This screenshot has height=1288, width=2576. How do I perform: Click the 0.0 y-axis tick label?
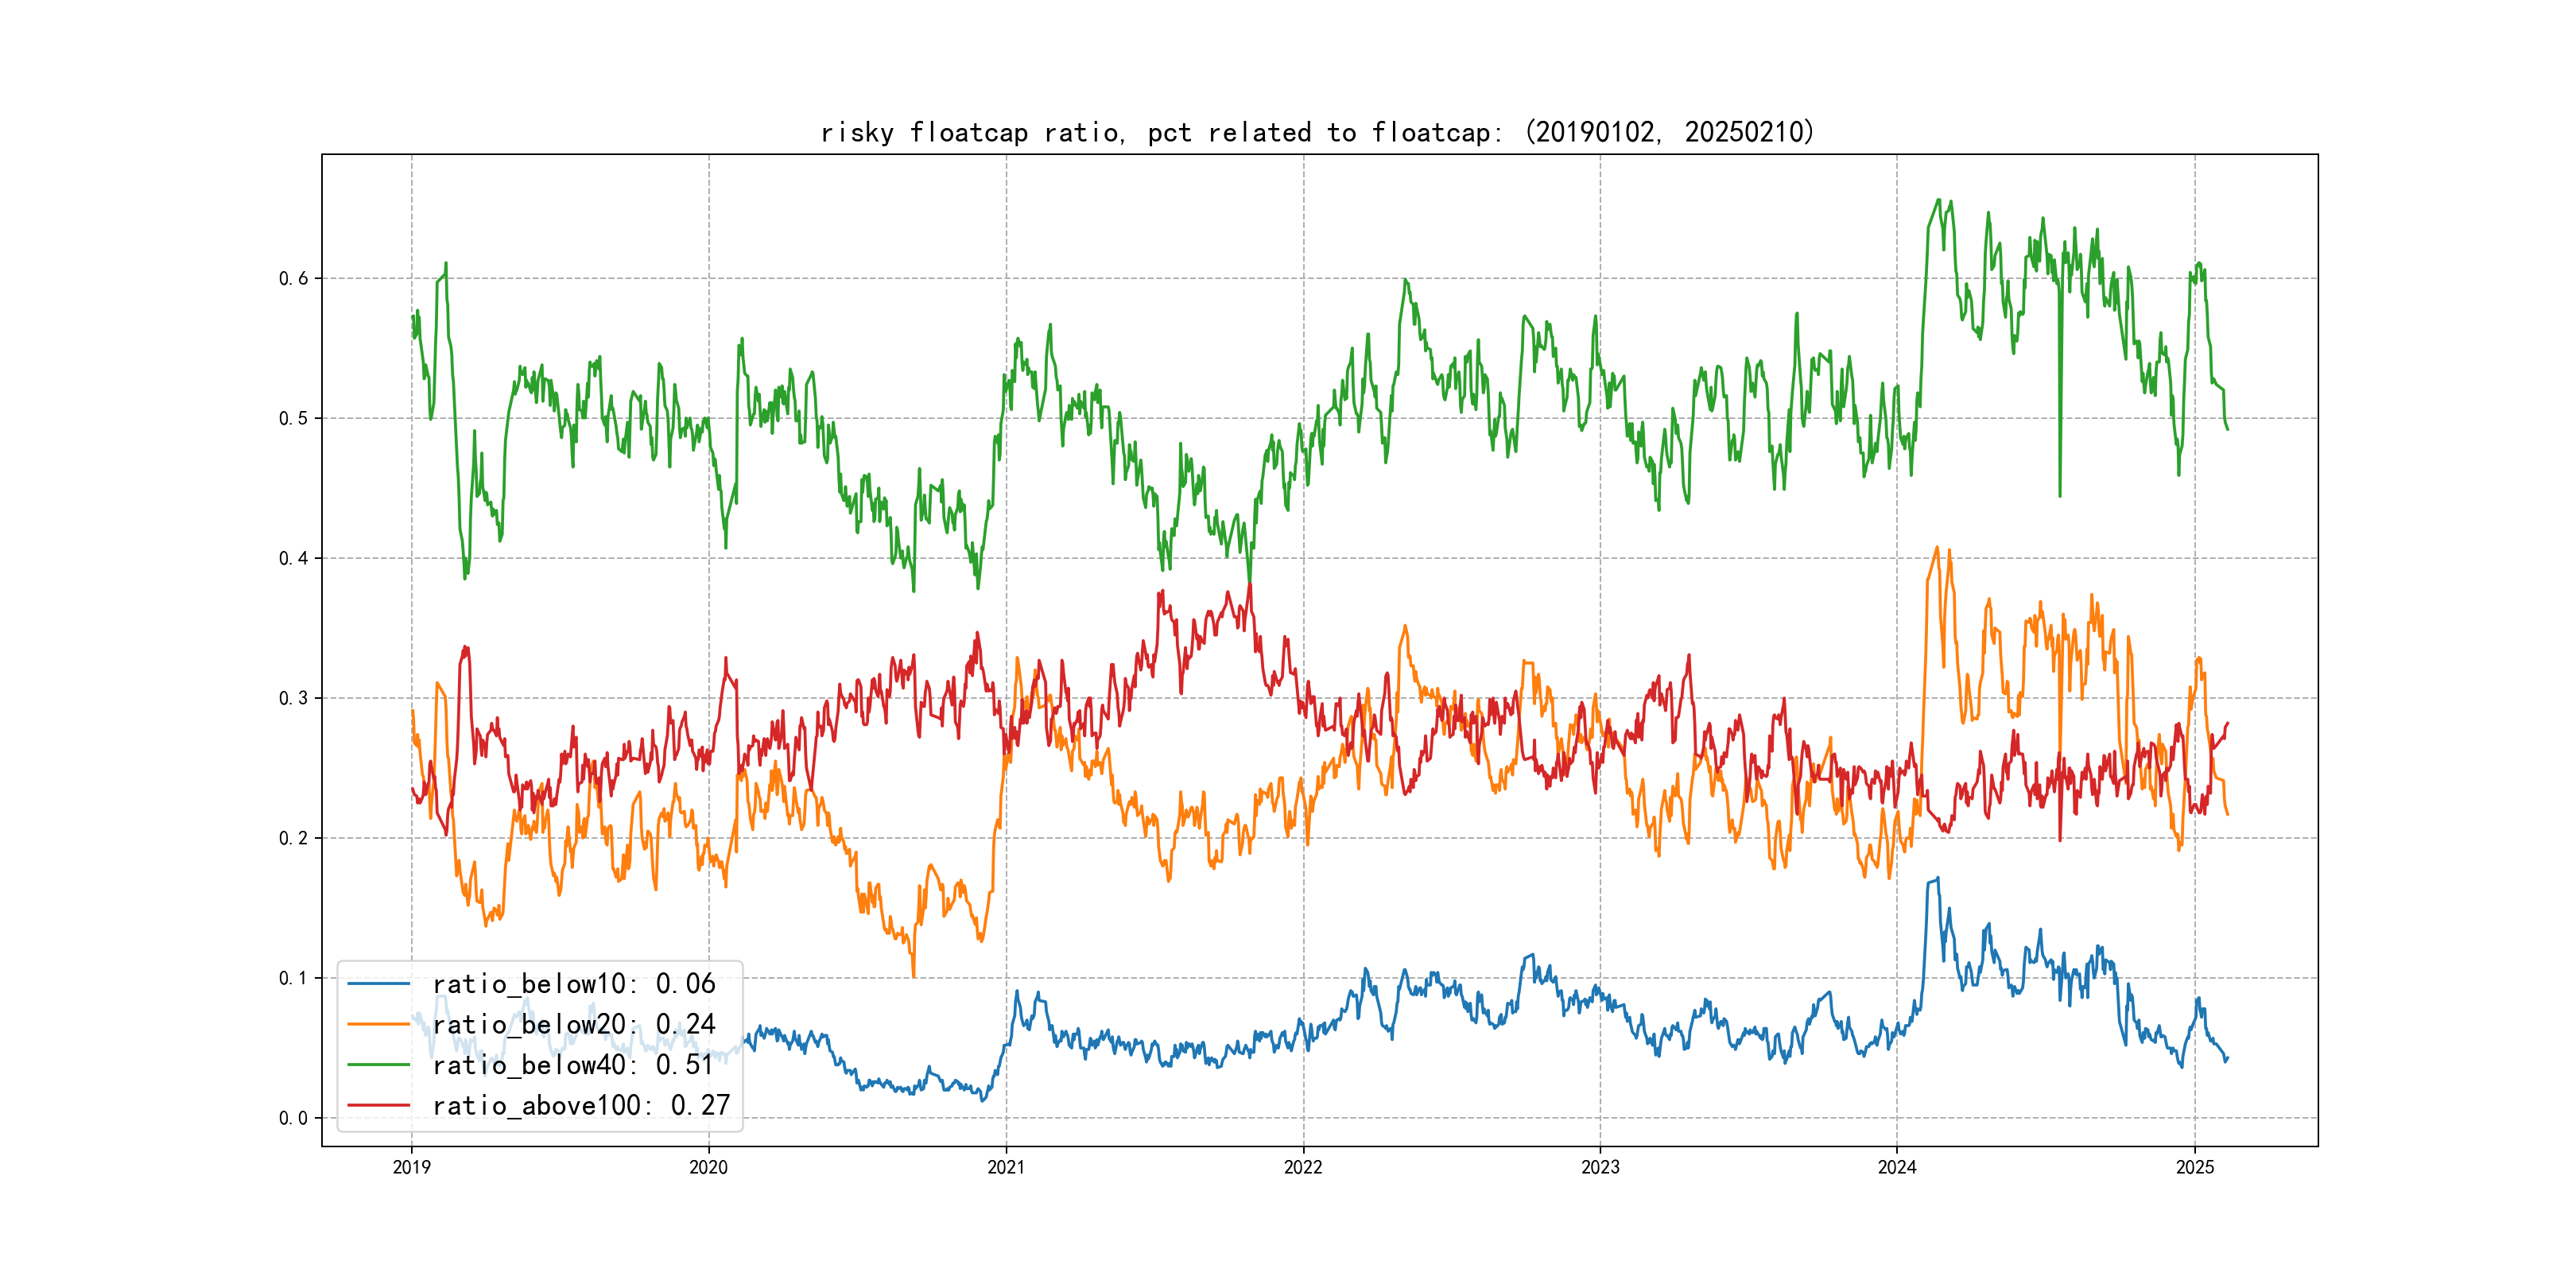pos(293,1118)
